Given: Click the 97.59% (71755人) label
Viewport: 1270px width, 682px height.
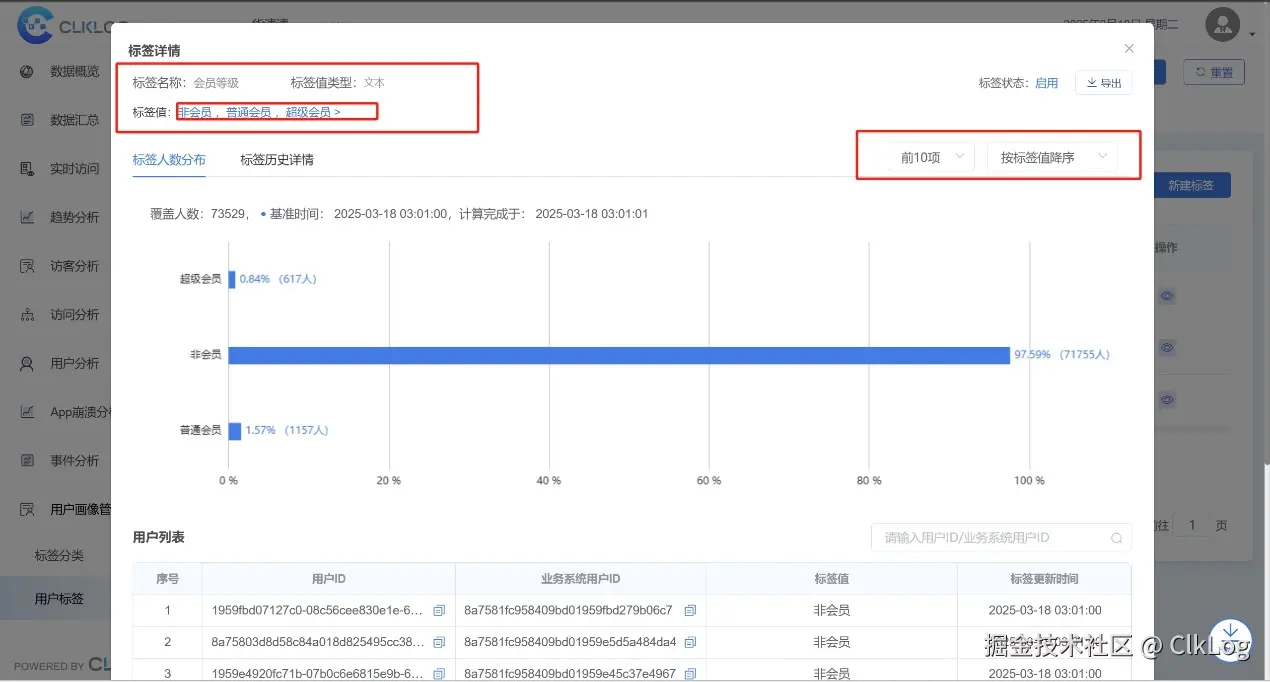Looking at the screenshot, I should tap(1062, 355).
